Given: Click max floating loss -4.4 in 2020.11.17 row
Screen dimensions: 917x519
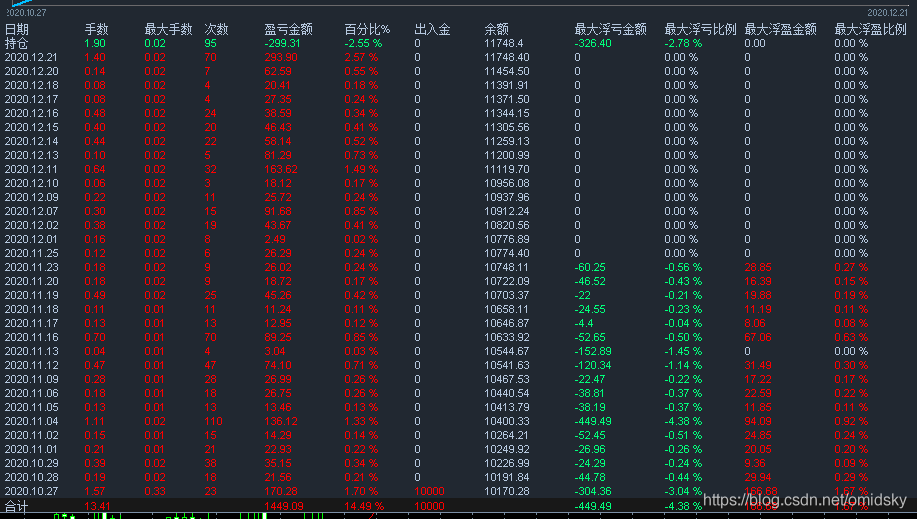Looking at the screenshot, I should (584, 324).
